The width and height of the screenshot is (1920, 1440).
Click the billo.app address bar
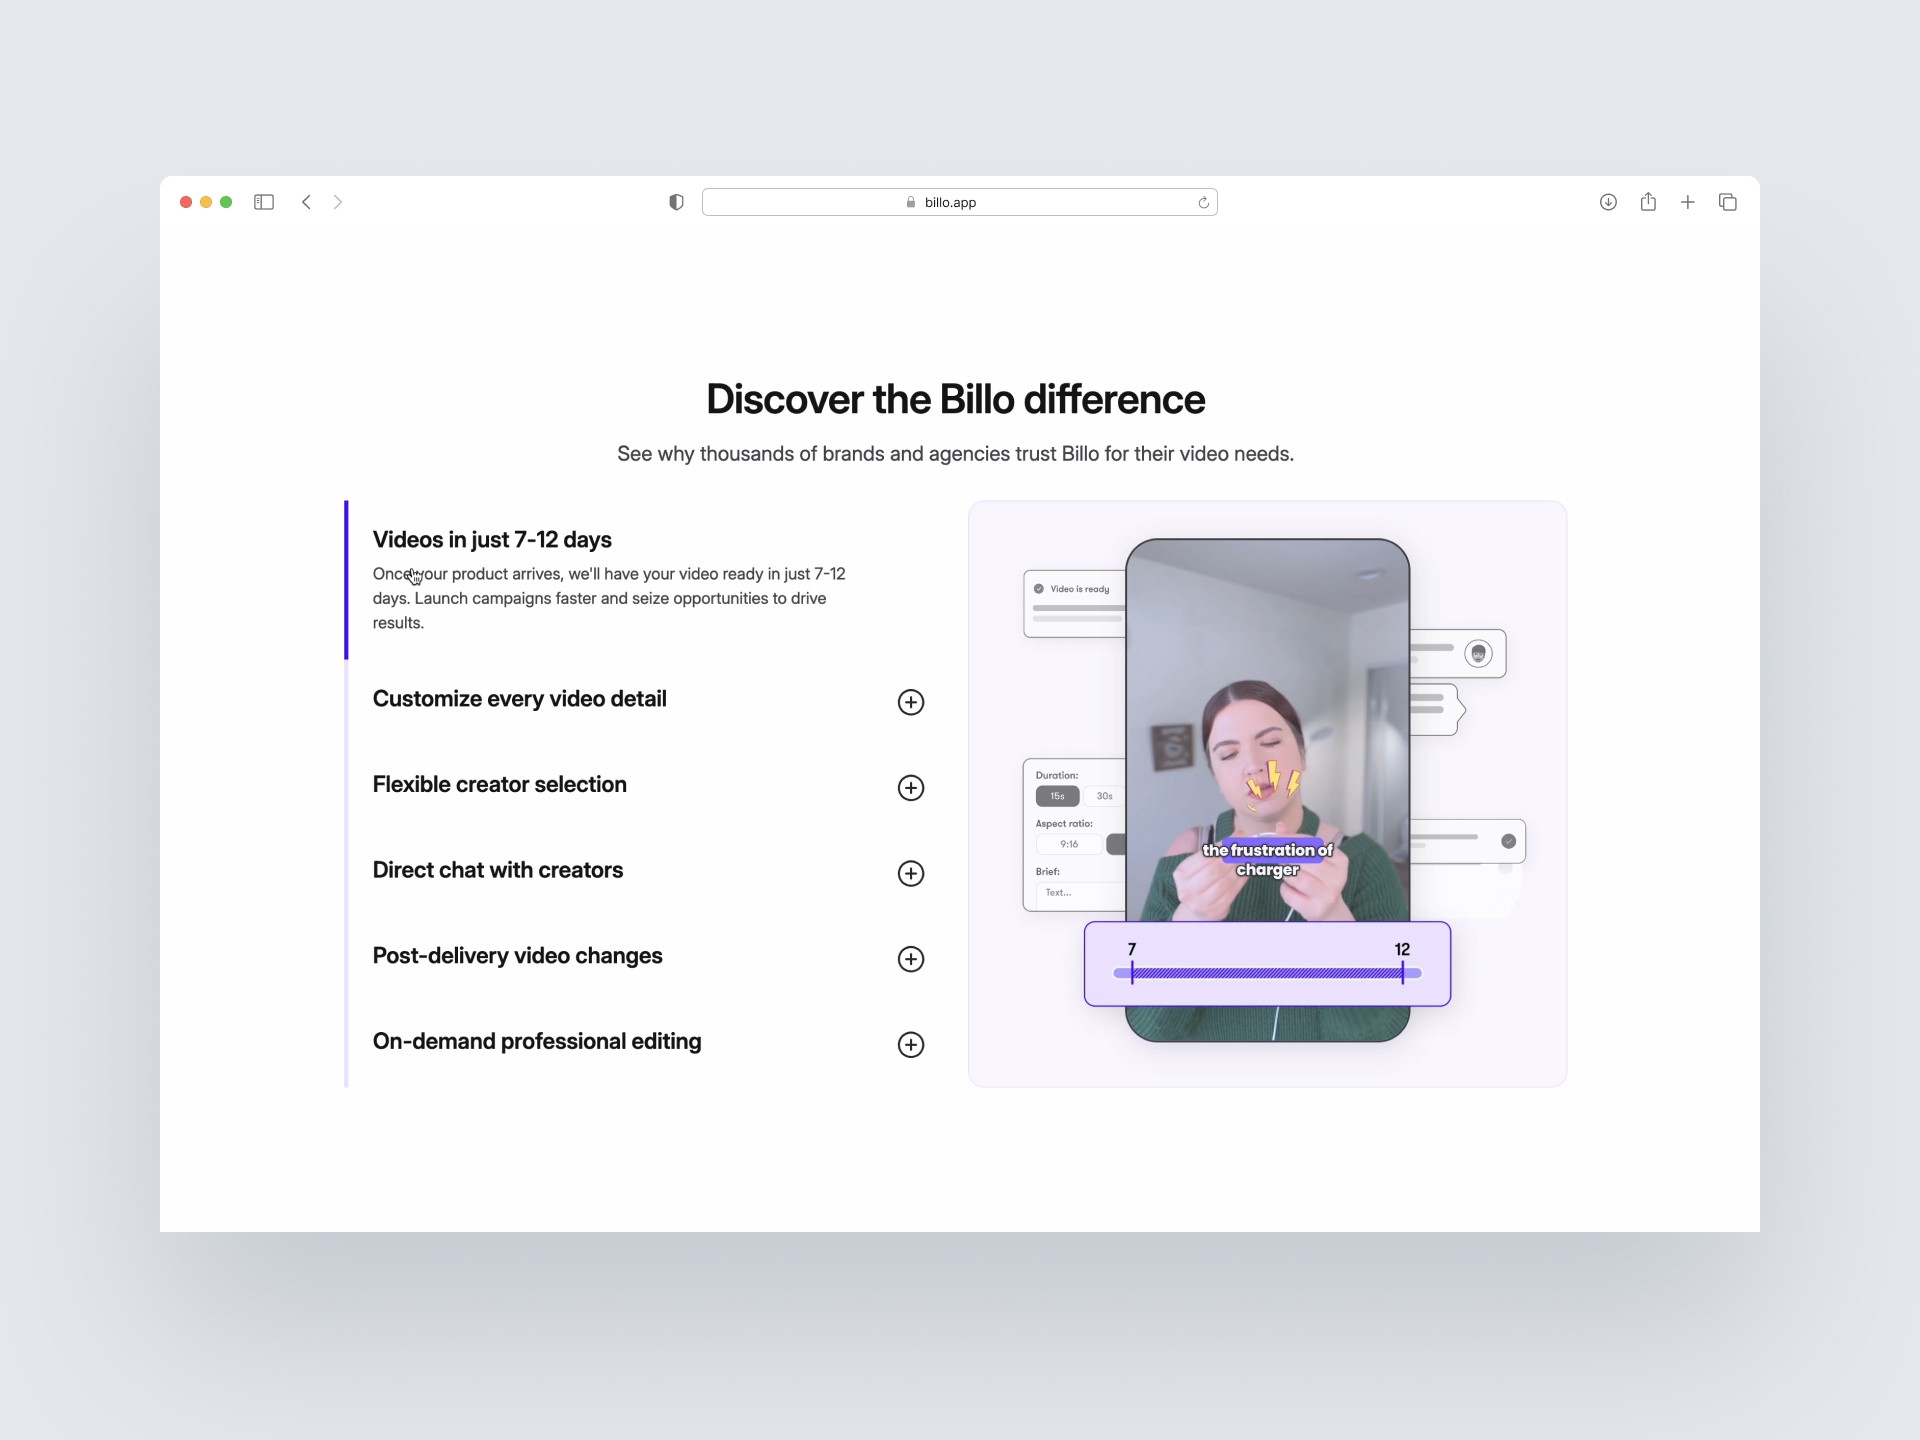tap(959, 202)
